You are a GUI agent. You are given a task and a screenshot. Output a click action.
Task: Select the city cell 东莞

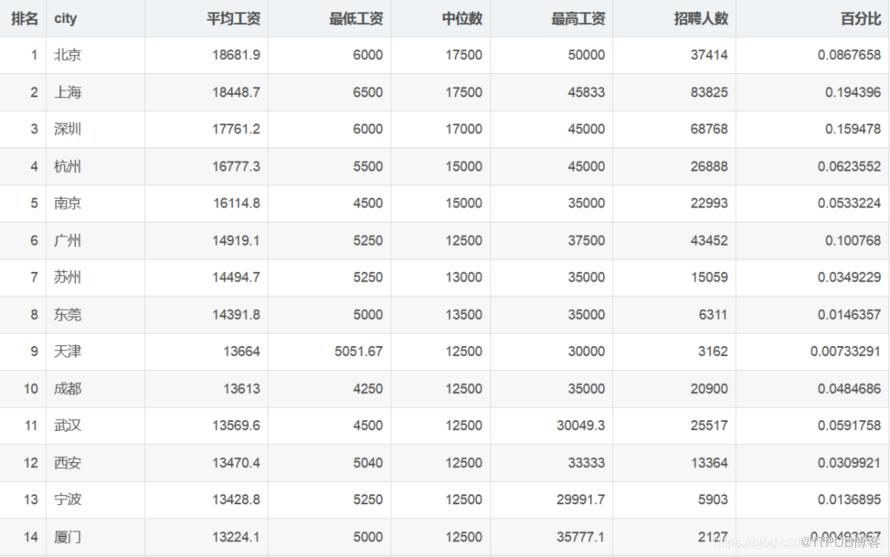pyautogui.click(x=68, y=315)
